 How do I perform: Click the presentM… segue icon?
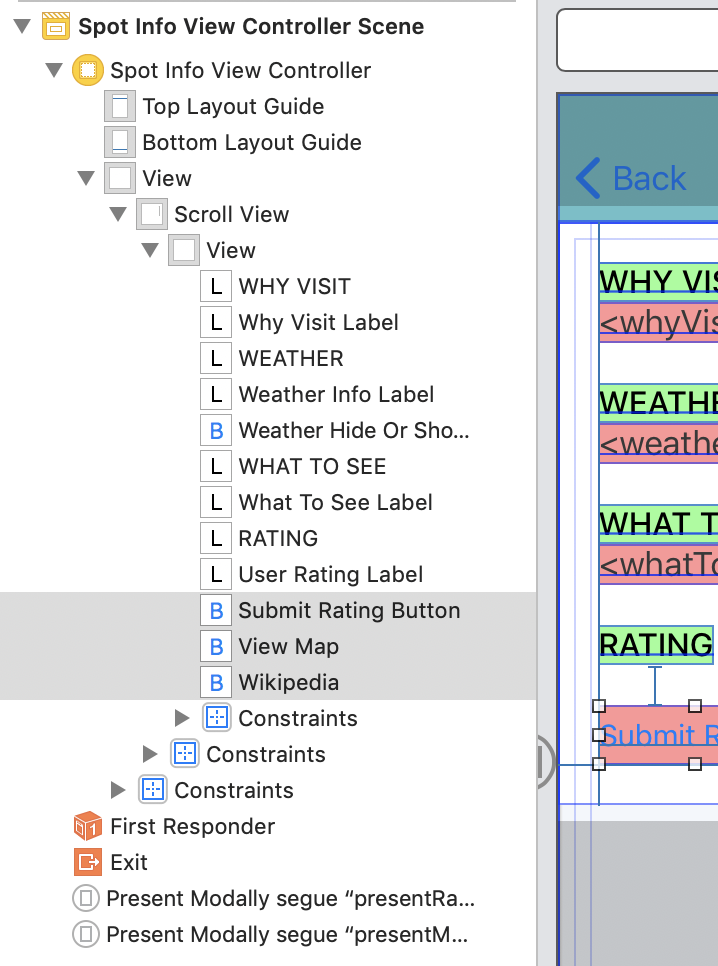pyautogui.click(x=86, y=934)
